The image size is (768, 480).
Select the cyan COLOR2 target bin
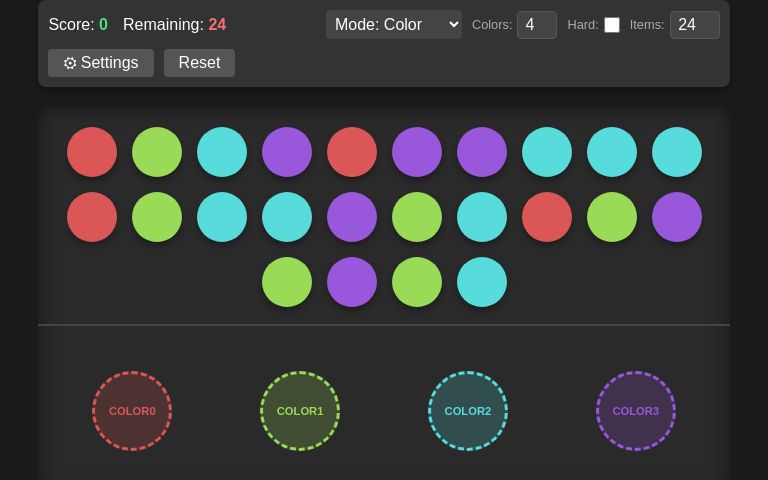[468, 411]
